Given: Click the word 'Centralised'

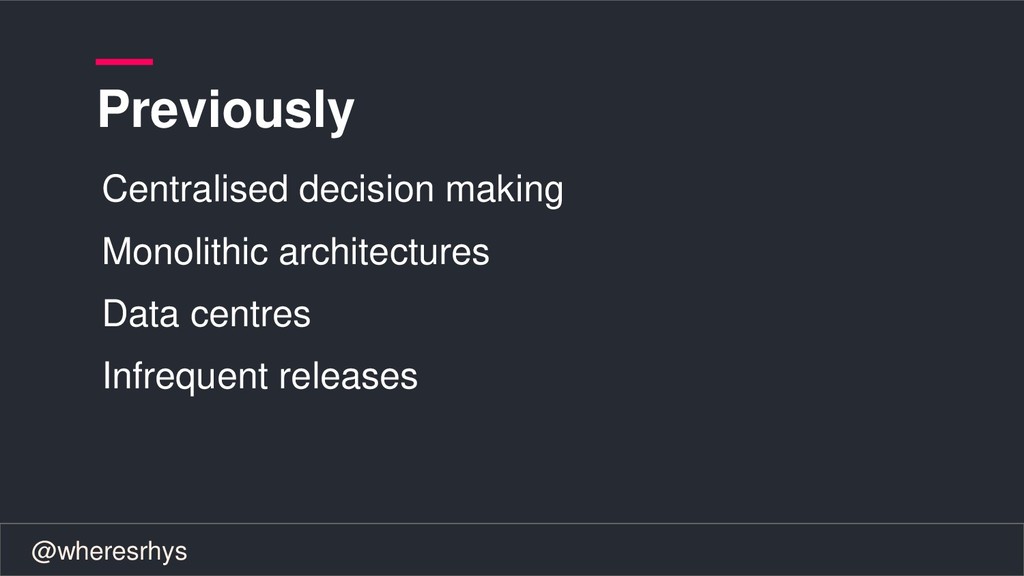Looking at the screenshot, I should [195, 189].
